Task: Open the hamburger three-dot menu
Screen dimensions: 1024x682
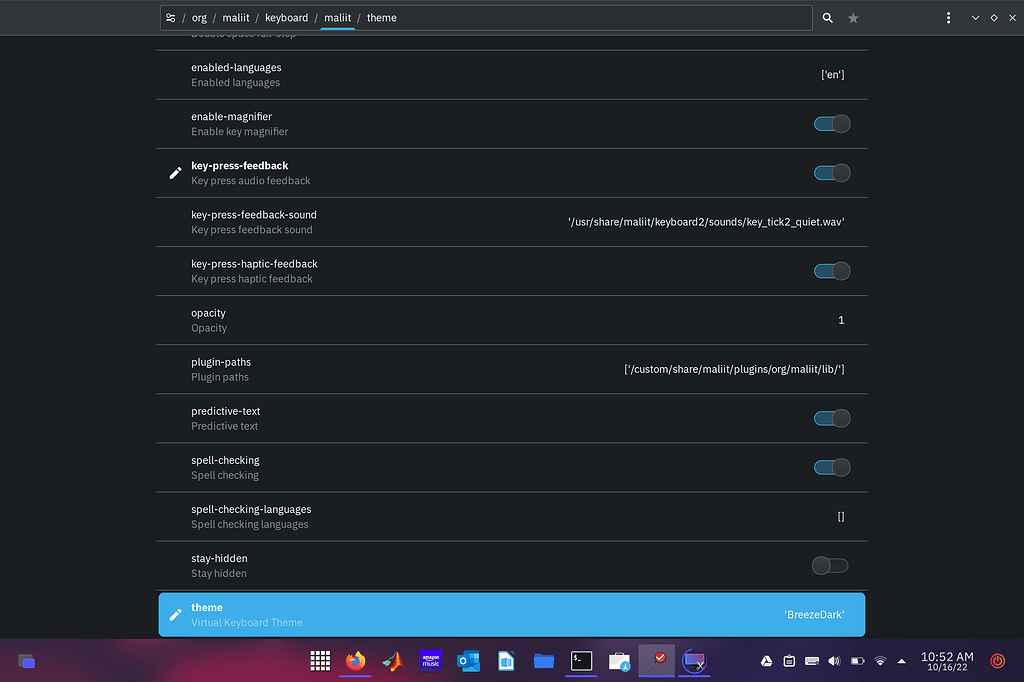Action: click(x=947, y=17)
